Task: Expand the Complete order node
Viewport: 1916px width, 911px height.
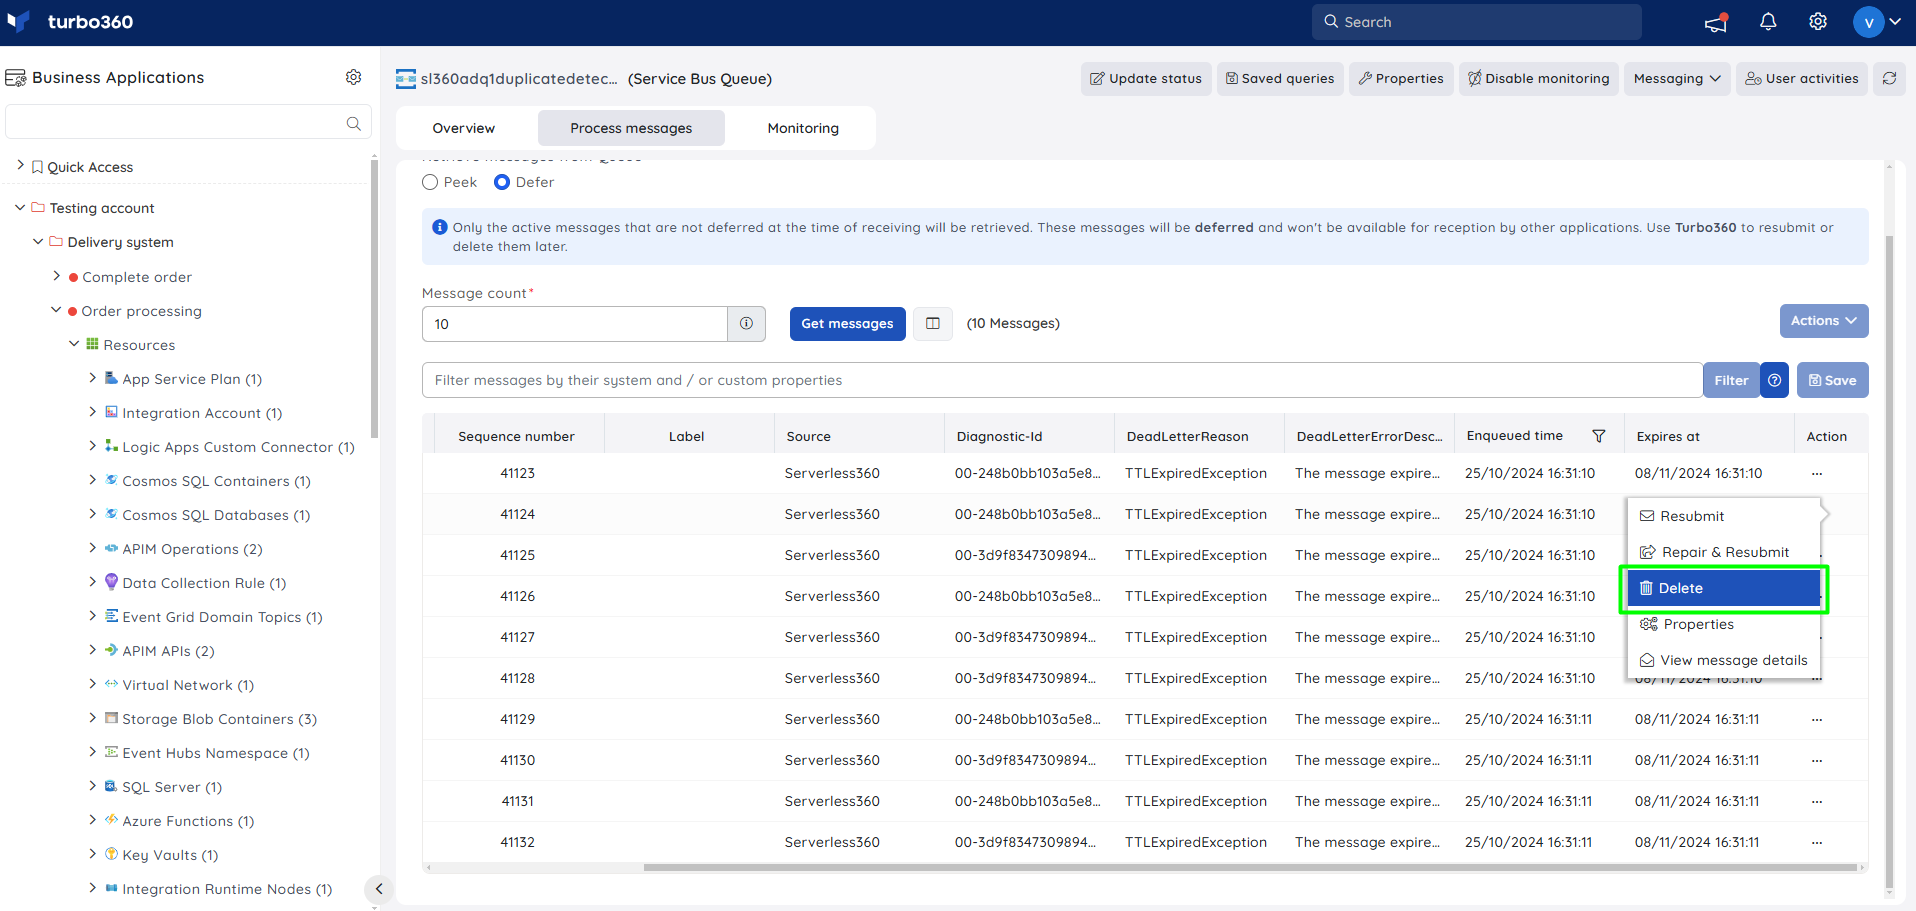Action: pos(56,276)
